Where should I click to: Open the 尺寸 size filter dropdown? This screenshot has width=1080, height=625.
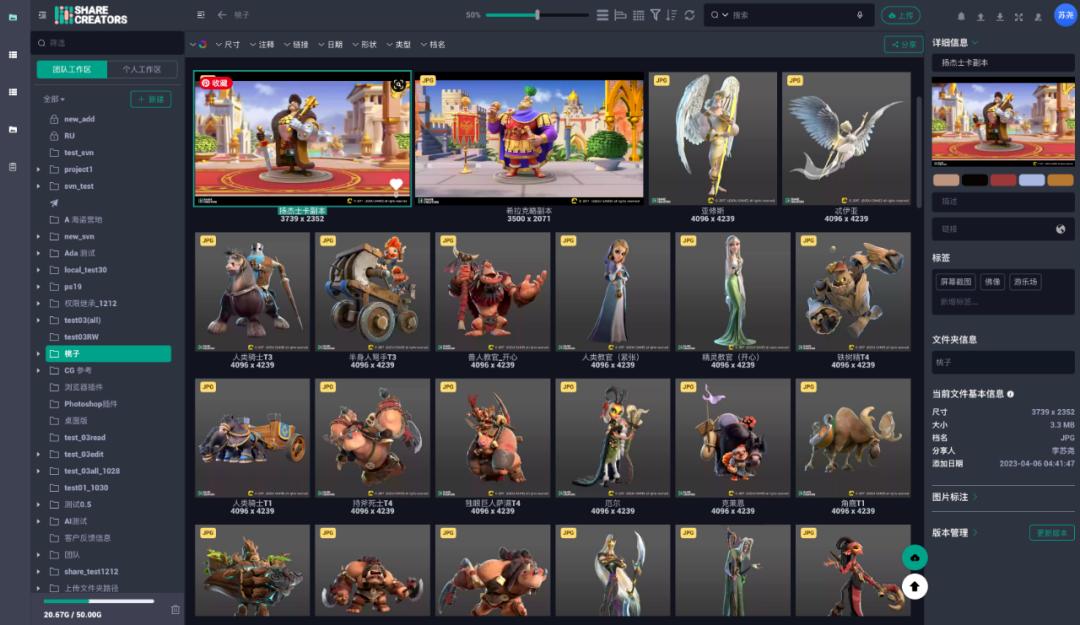pos(228,44)
